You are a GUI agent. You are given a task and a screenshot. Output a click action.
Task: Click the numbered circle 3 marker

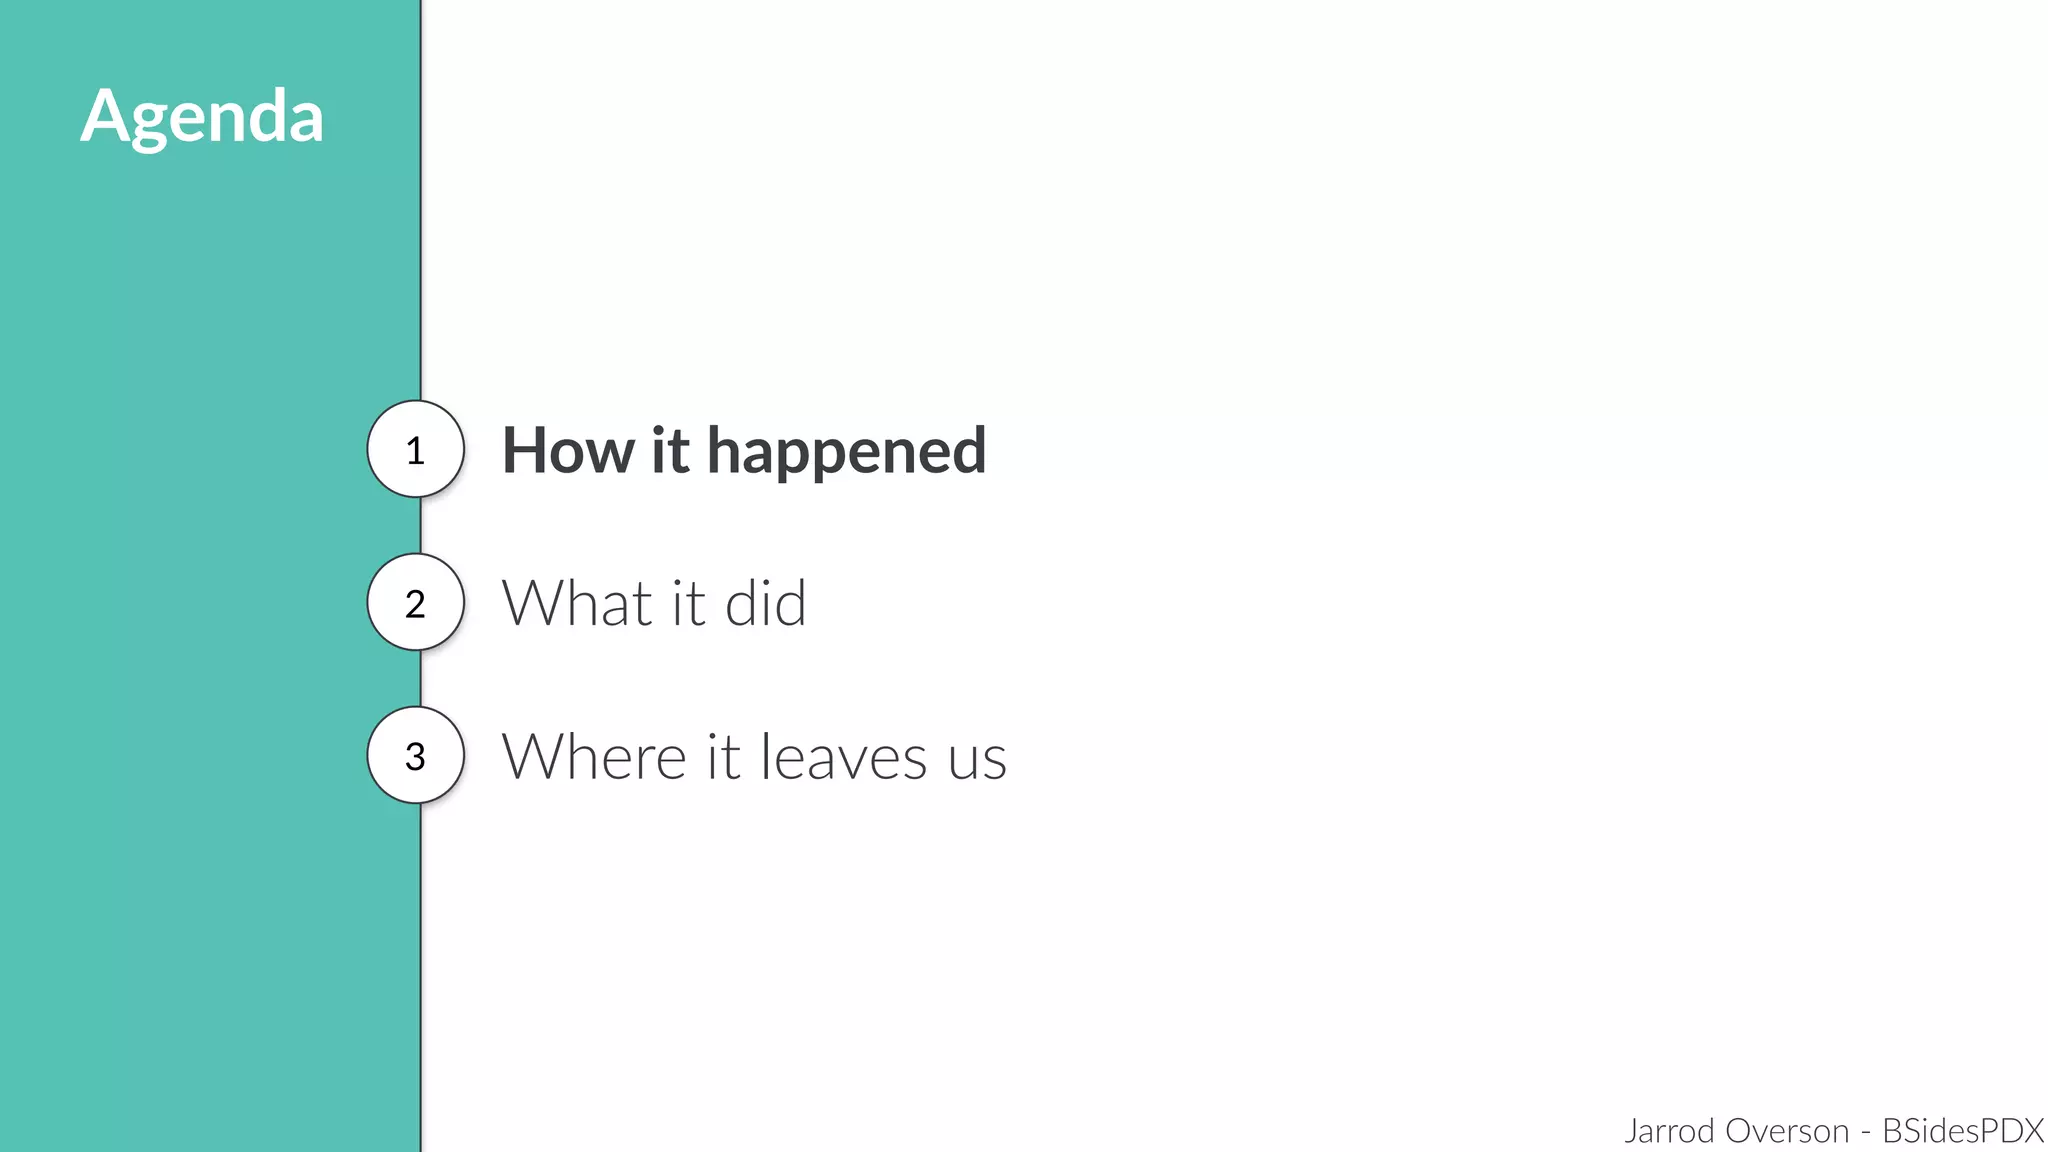click(415, 756)
